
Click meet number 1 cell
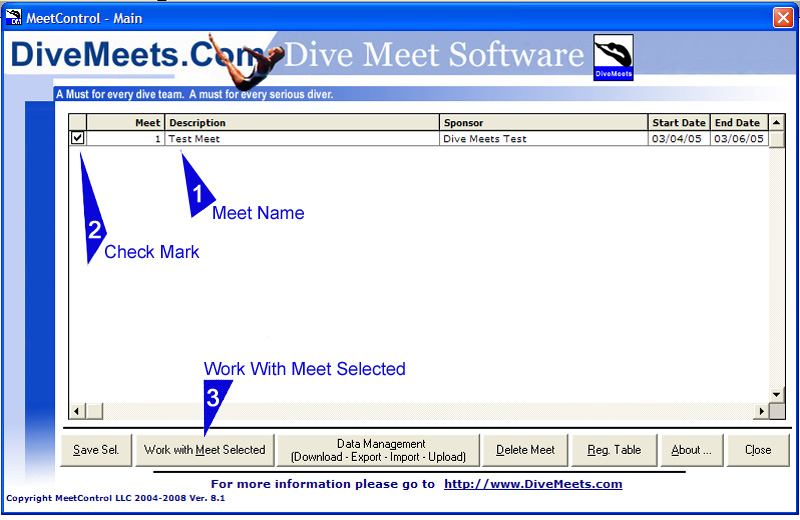[x=126, y=138]
